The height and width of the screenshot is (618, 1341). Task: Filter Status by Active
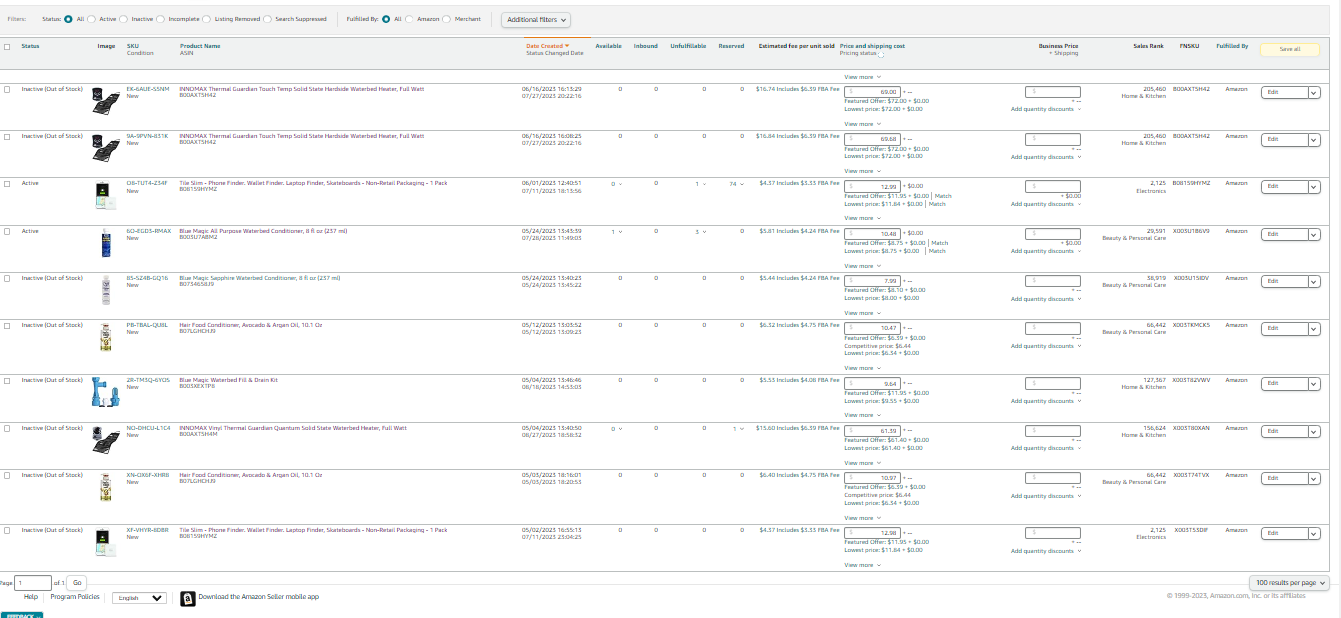[93, 19]
